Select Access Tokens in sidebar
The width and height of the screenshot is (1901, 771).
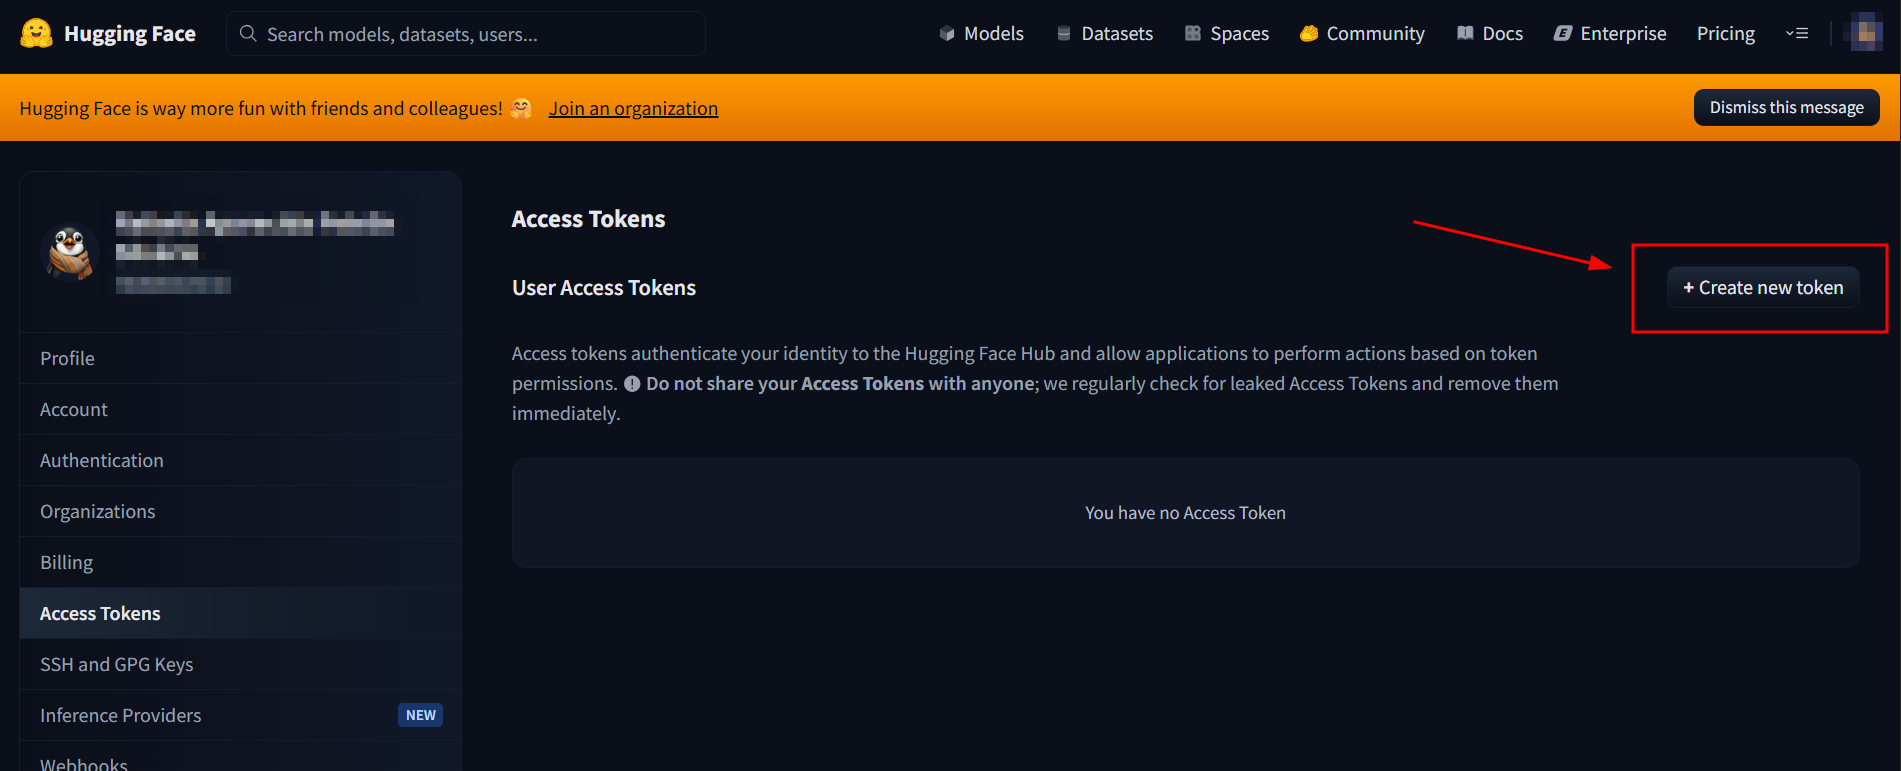click(240, 613)
